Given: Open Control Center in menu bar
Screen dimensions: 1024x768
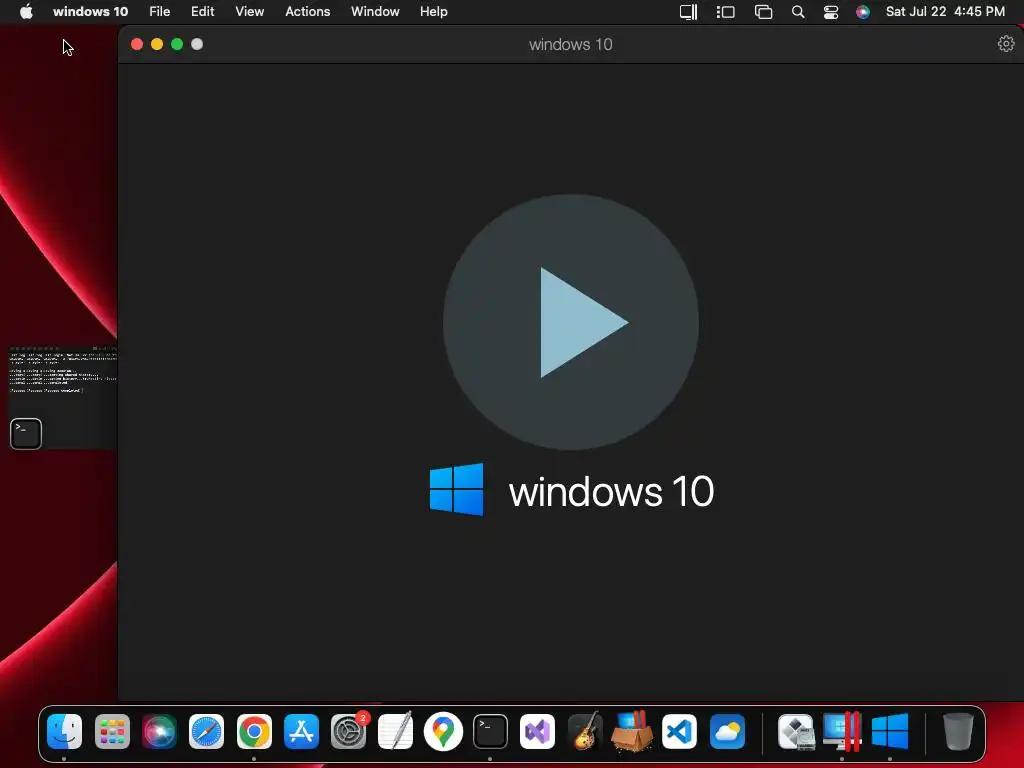Looking at the screenshot, I should 831,12.
